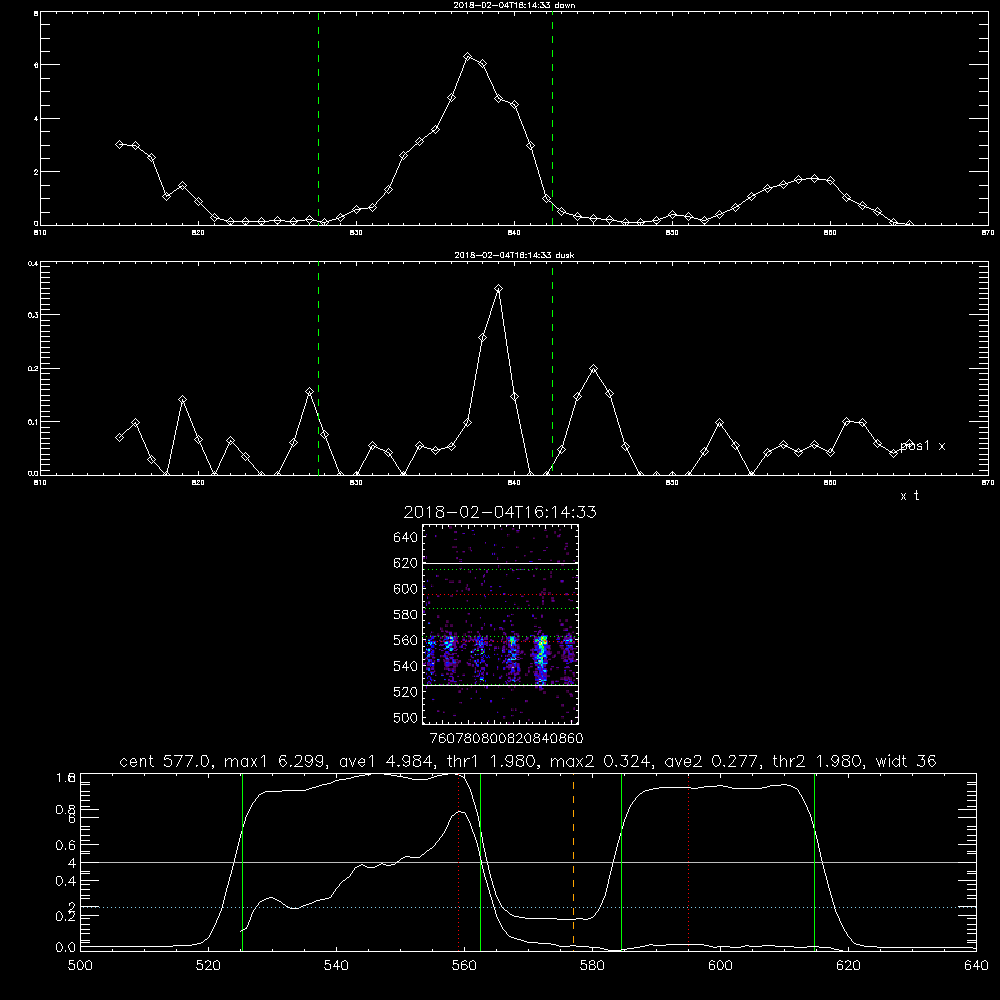Click the orange dashed center line in bottom plot
The height and width of the screenshot is (1000, 1000).
573,860
